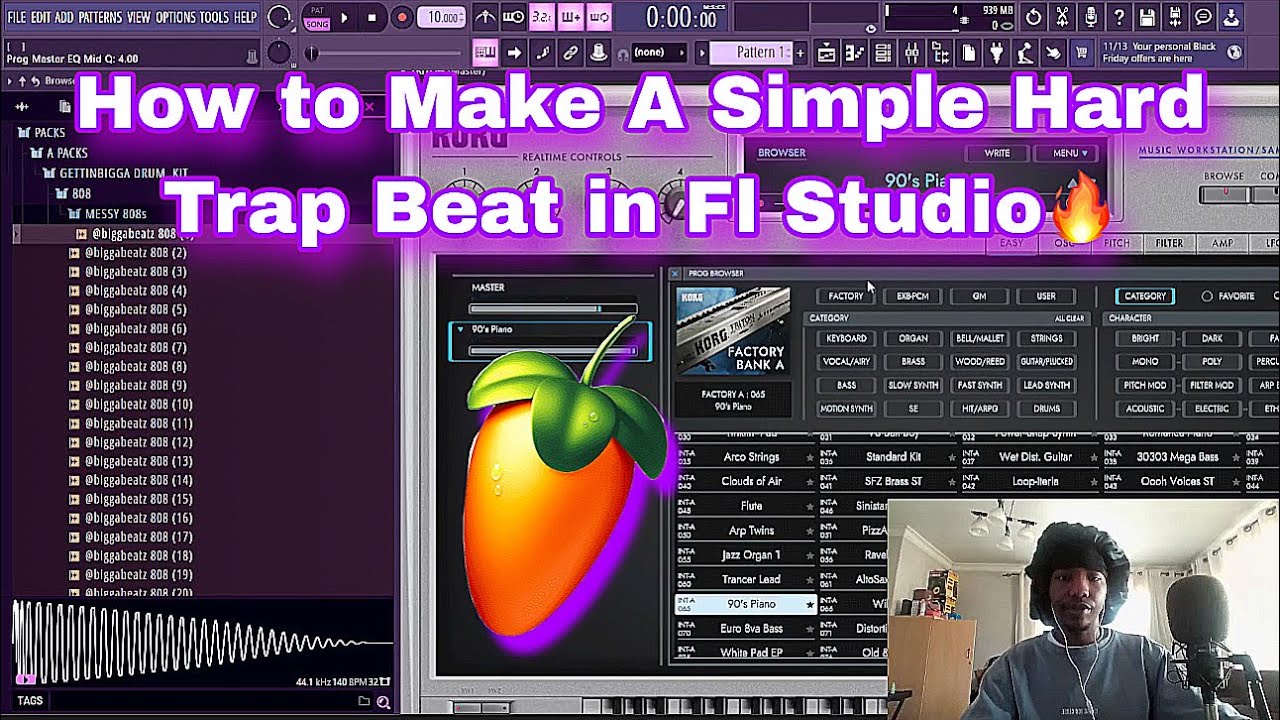Image resolution: width=1280 pixels, height=720 pixels.
Task: Click the microphone recording icon
Action: point(1090,17)
